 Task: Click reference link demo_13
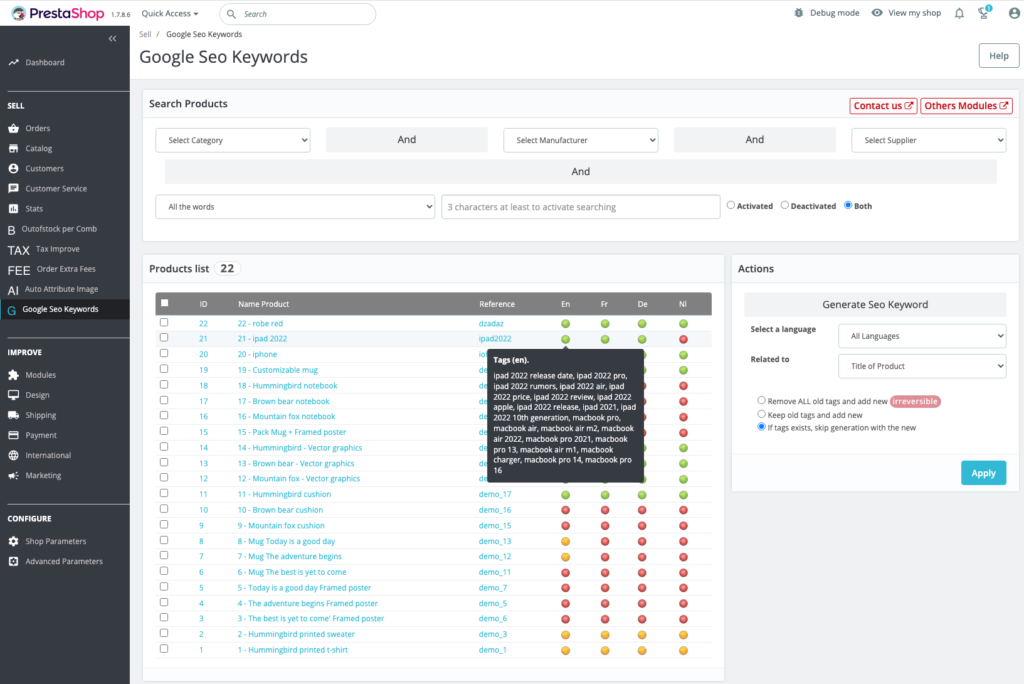(x=495, y=542)
